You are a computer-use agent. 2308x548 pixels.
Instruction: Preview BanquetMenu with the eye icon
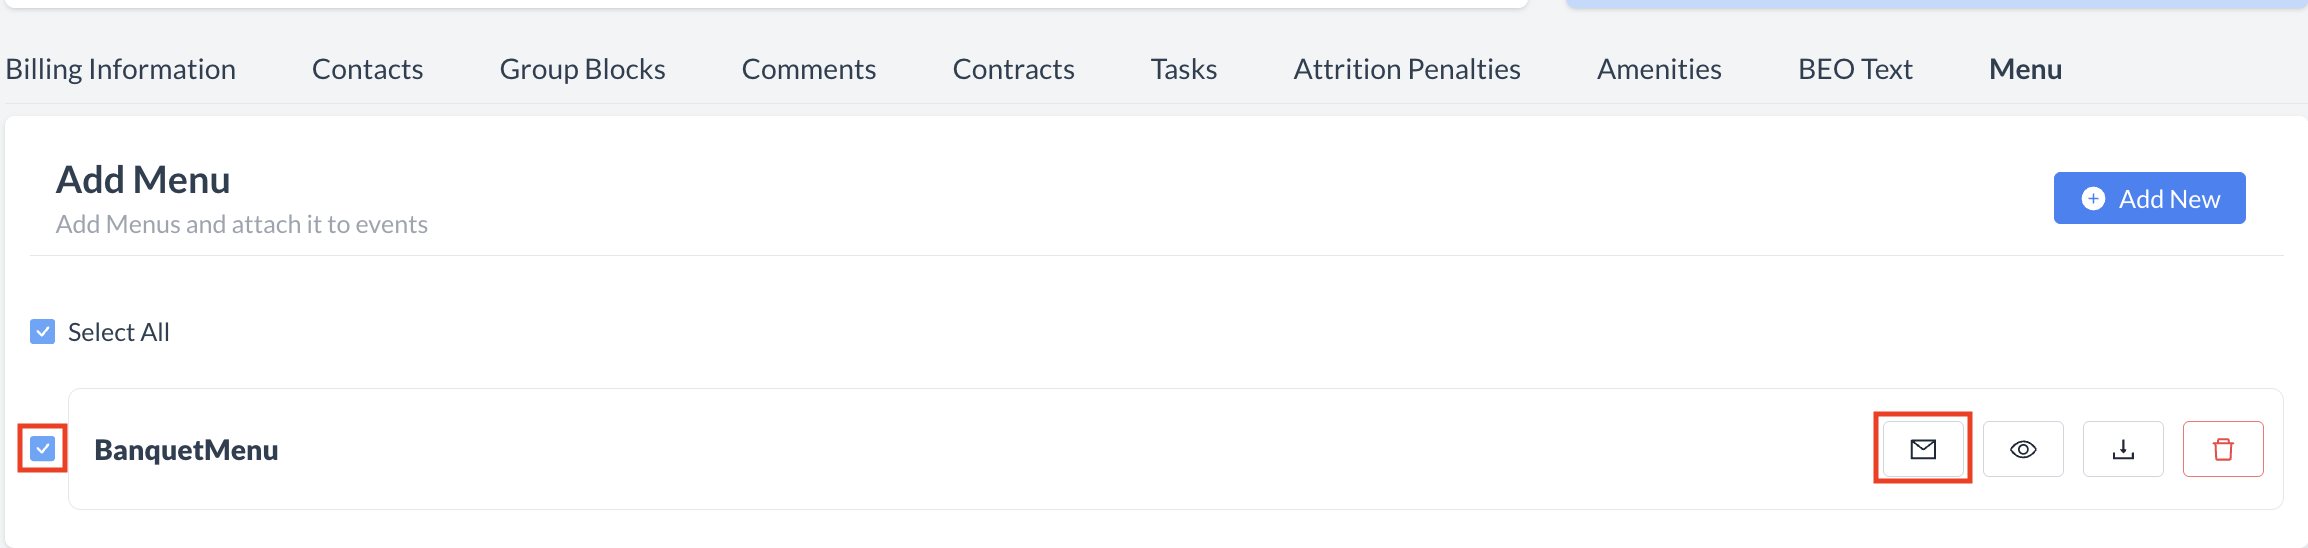coord(2023,449)
